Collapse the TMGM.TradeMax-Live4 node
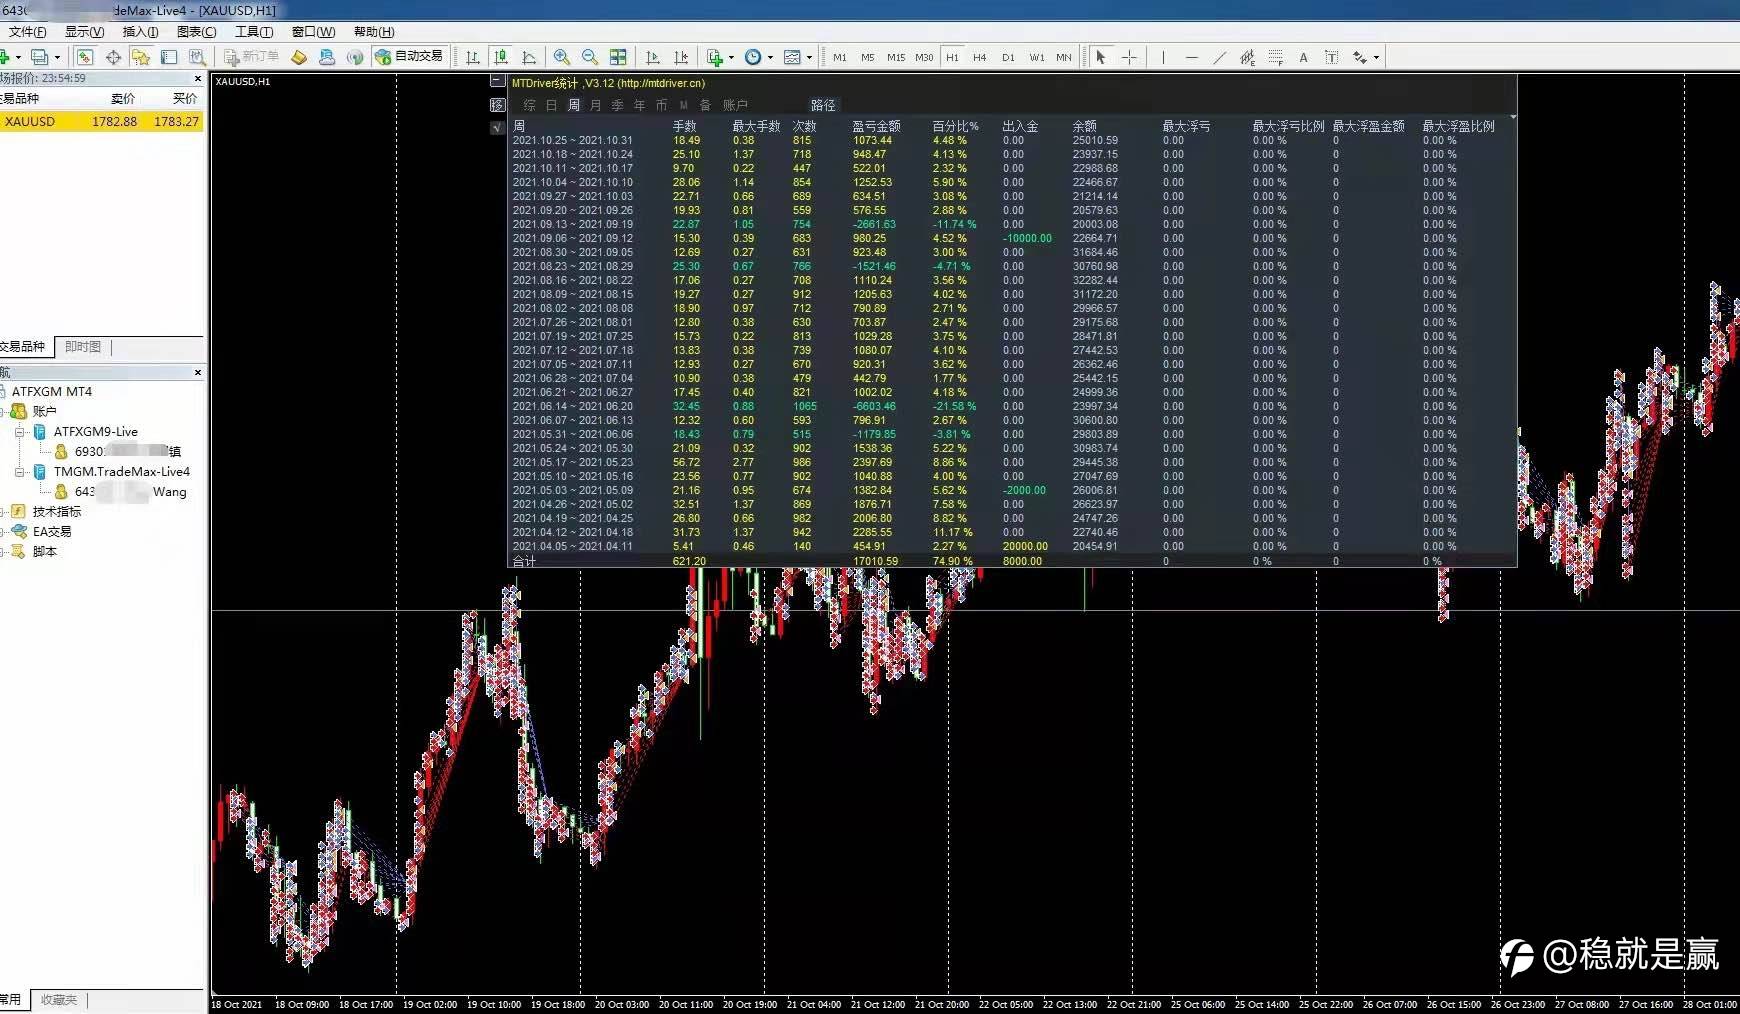This screenshot has width=1740, height=1014. [20, 472]
